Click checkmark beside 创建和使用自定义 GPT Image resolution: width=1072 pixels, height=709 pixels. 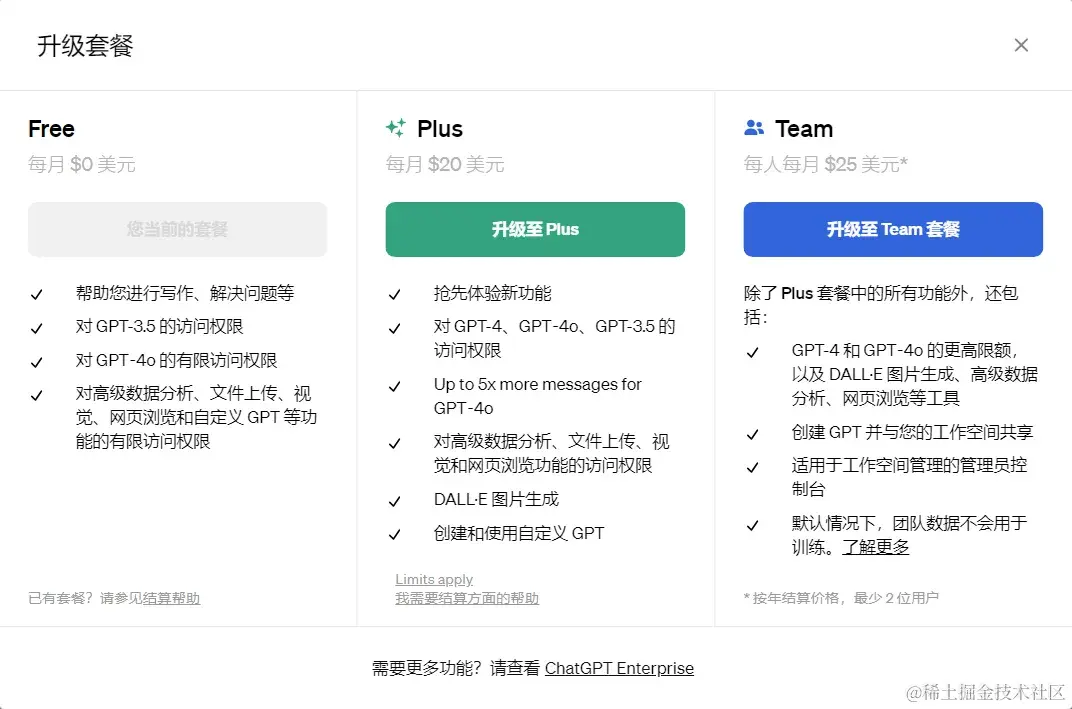[x=394, y=535]
